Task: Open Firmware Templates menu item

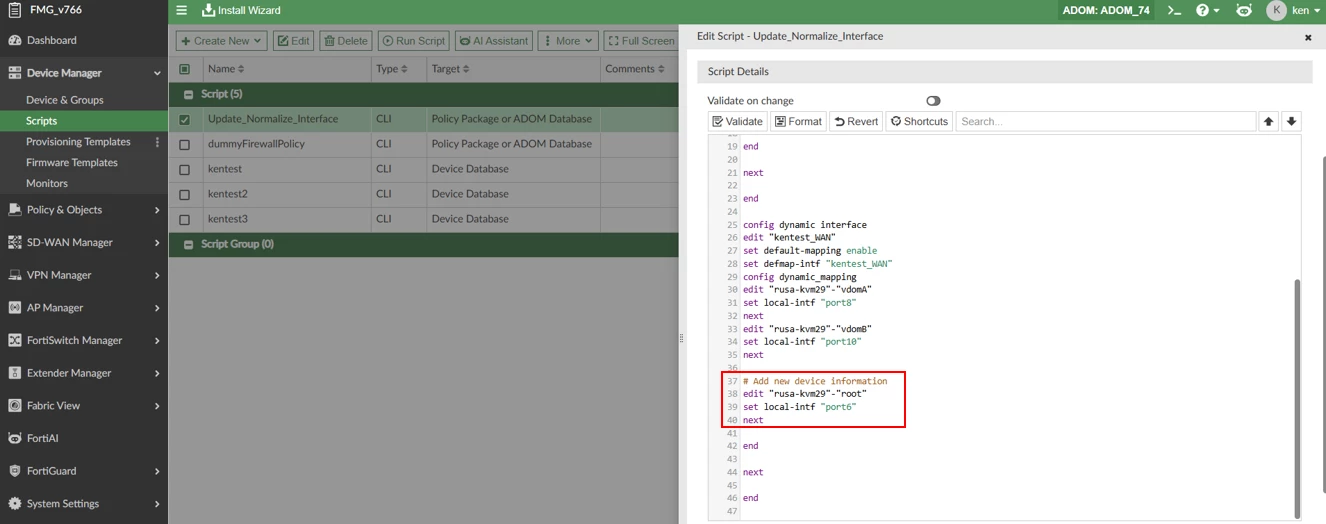Action: click(71, 163)
